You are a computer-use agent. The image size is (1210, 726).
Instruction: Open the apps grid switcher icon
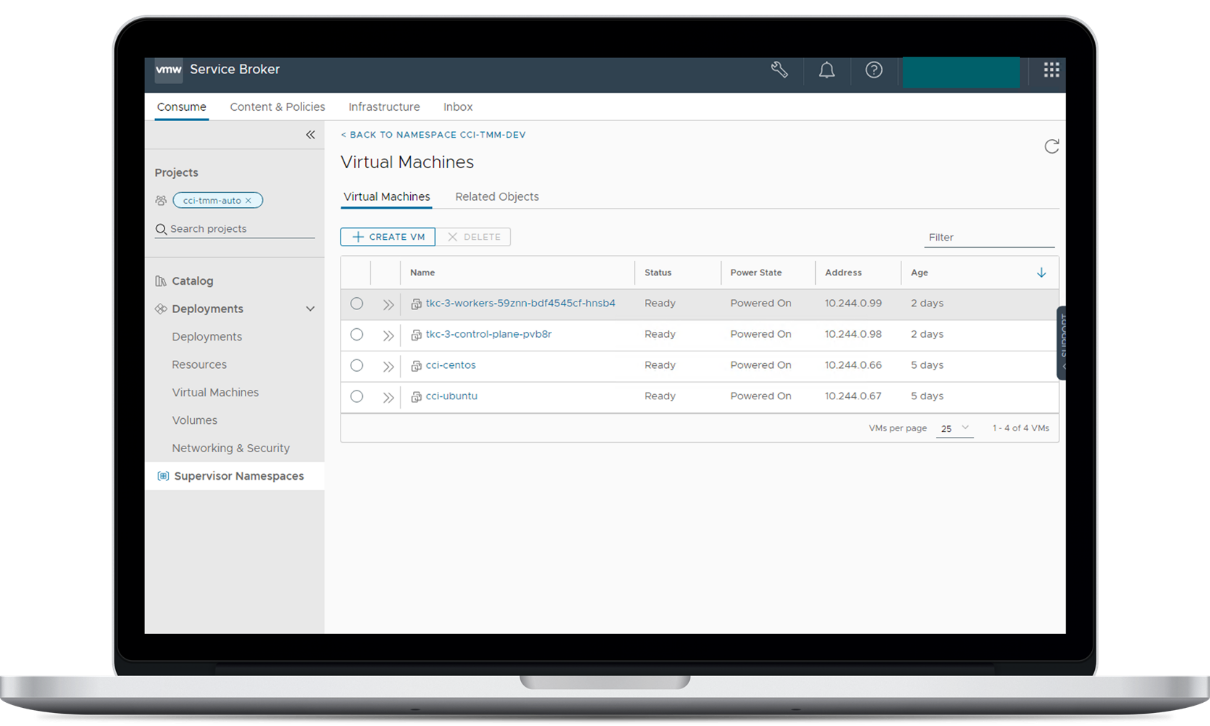pos(1051,70)
